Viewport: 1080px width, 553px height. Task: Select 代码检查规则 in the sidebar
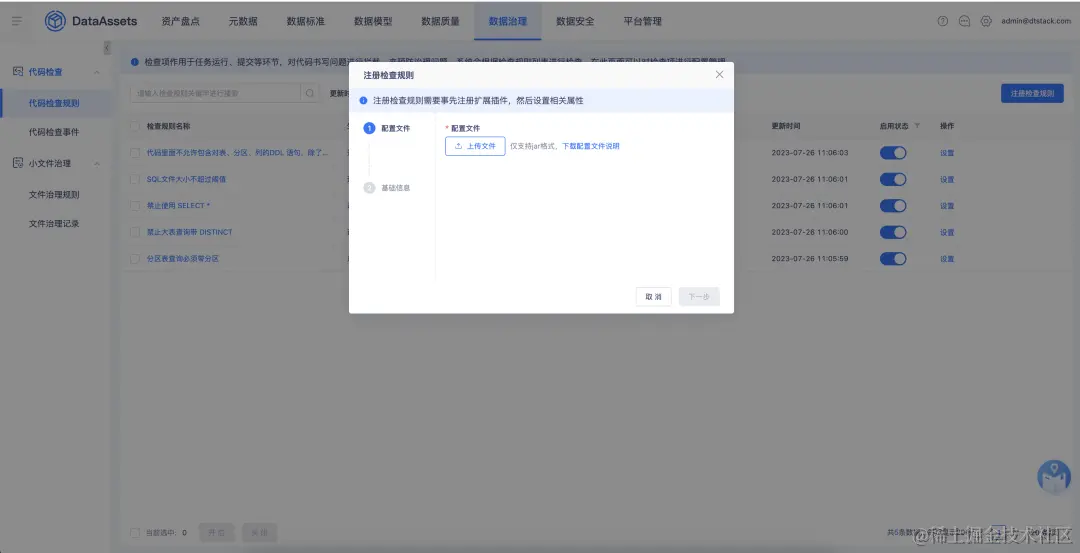click(x=55, y=103)
